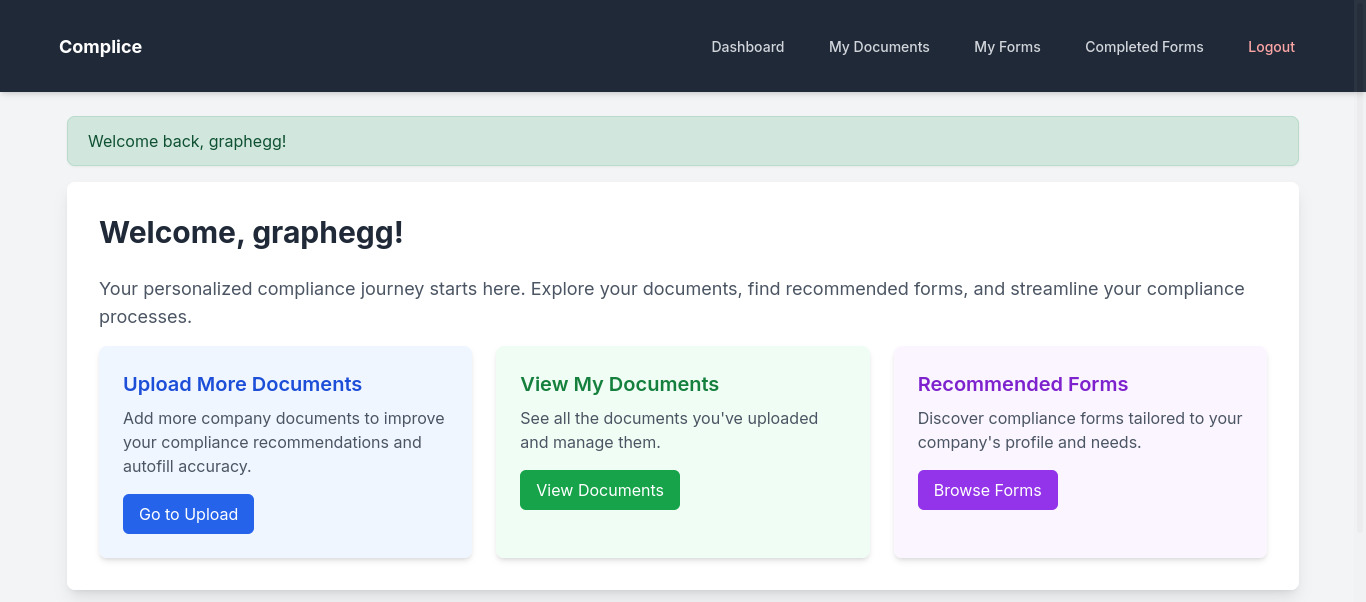Click the purple Browse Forms button
Image resolution: width=1366 pixels, height=602 pixels.
988,490
